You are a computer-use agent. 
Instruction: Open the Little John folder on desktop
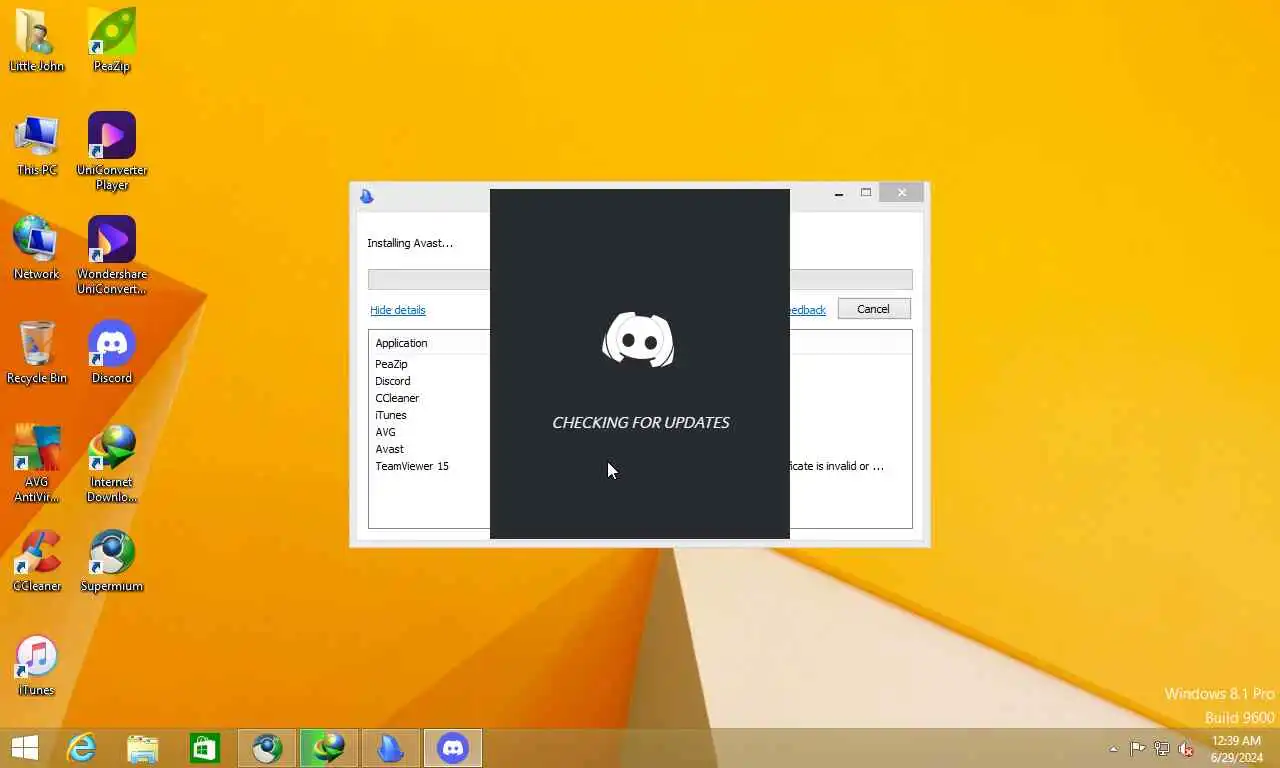pyautogui.click(x=36, y=40)
